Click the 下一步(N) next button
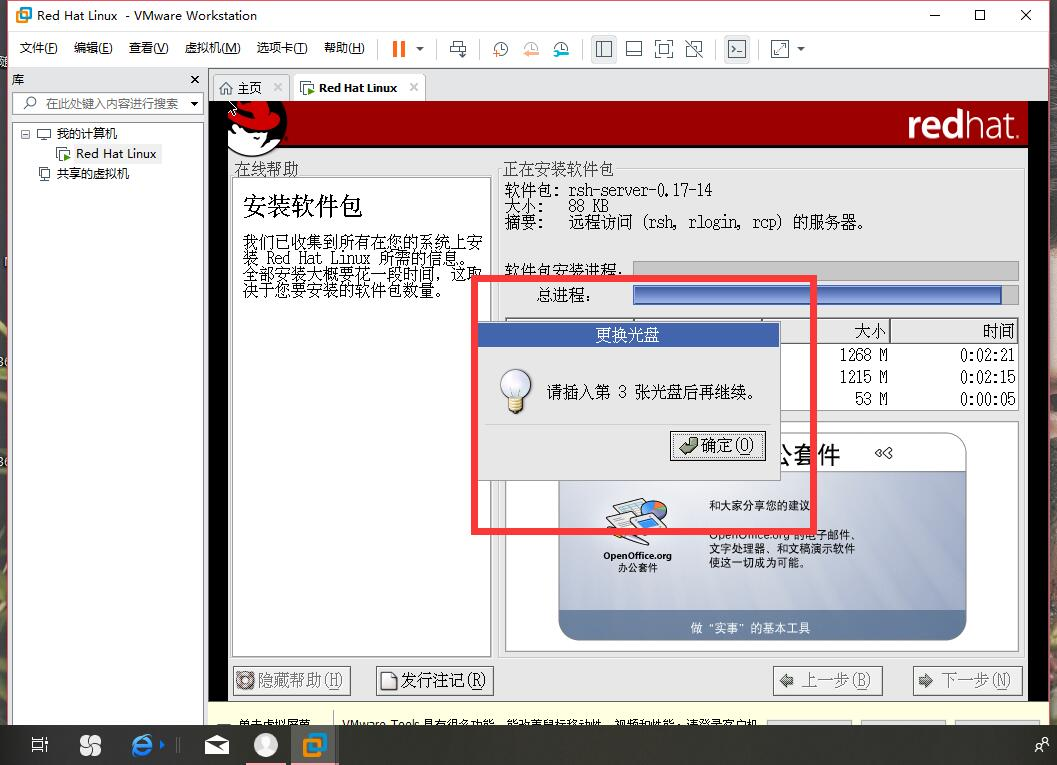The height and width of the screenshot is (765, 1057). click(967, 681)
